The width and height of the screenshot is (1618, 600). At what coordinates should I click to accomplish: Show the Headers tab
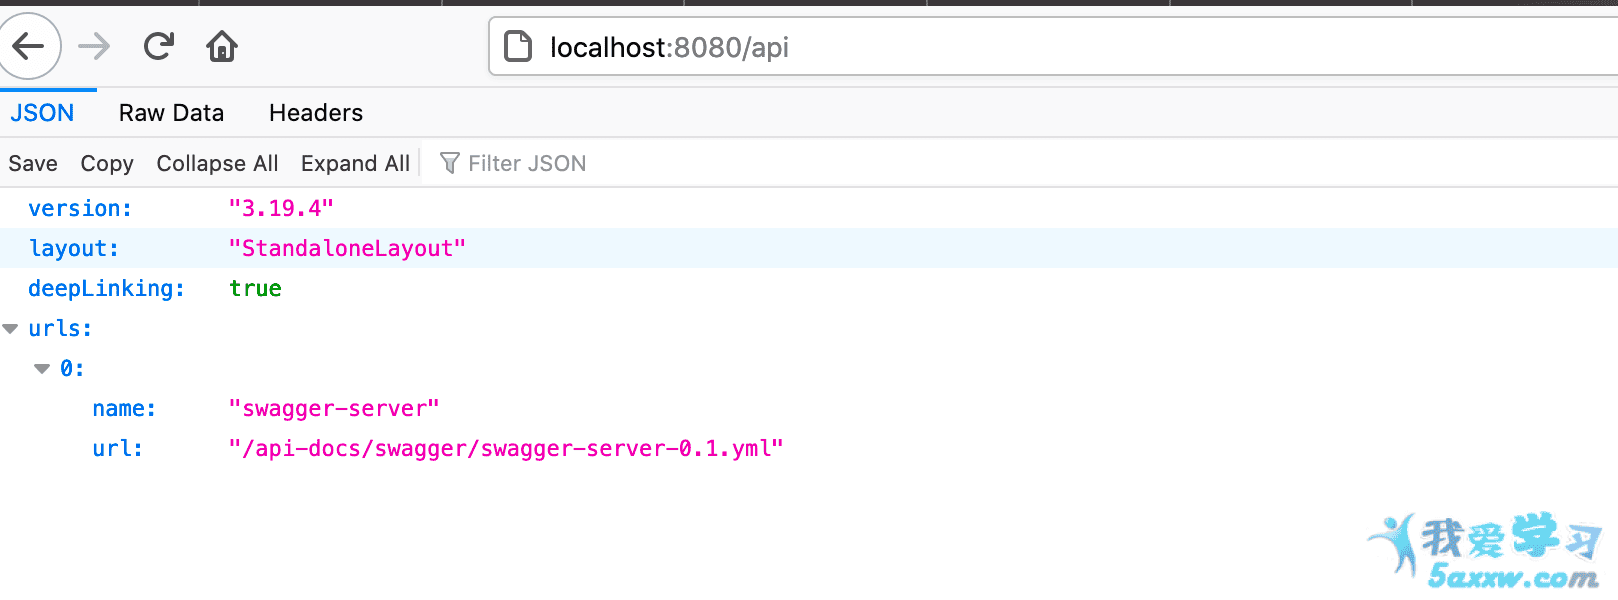(316, 113)
